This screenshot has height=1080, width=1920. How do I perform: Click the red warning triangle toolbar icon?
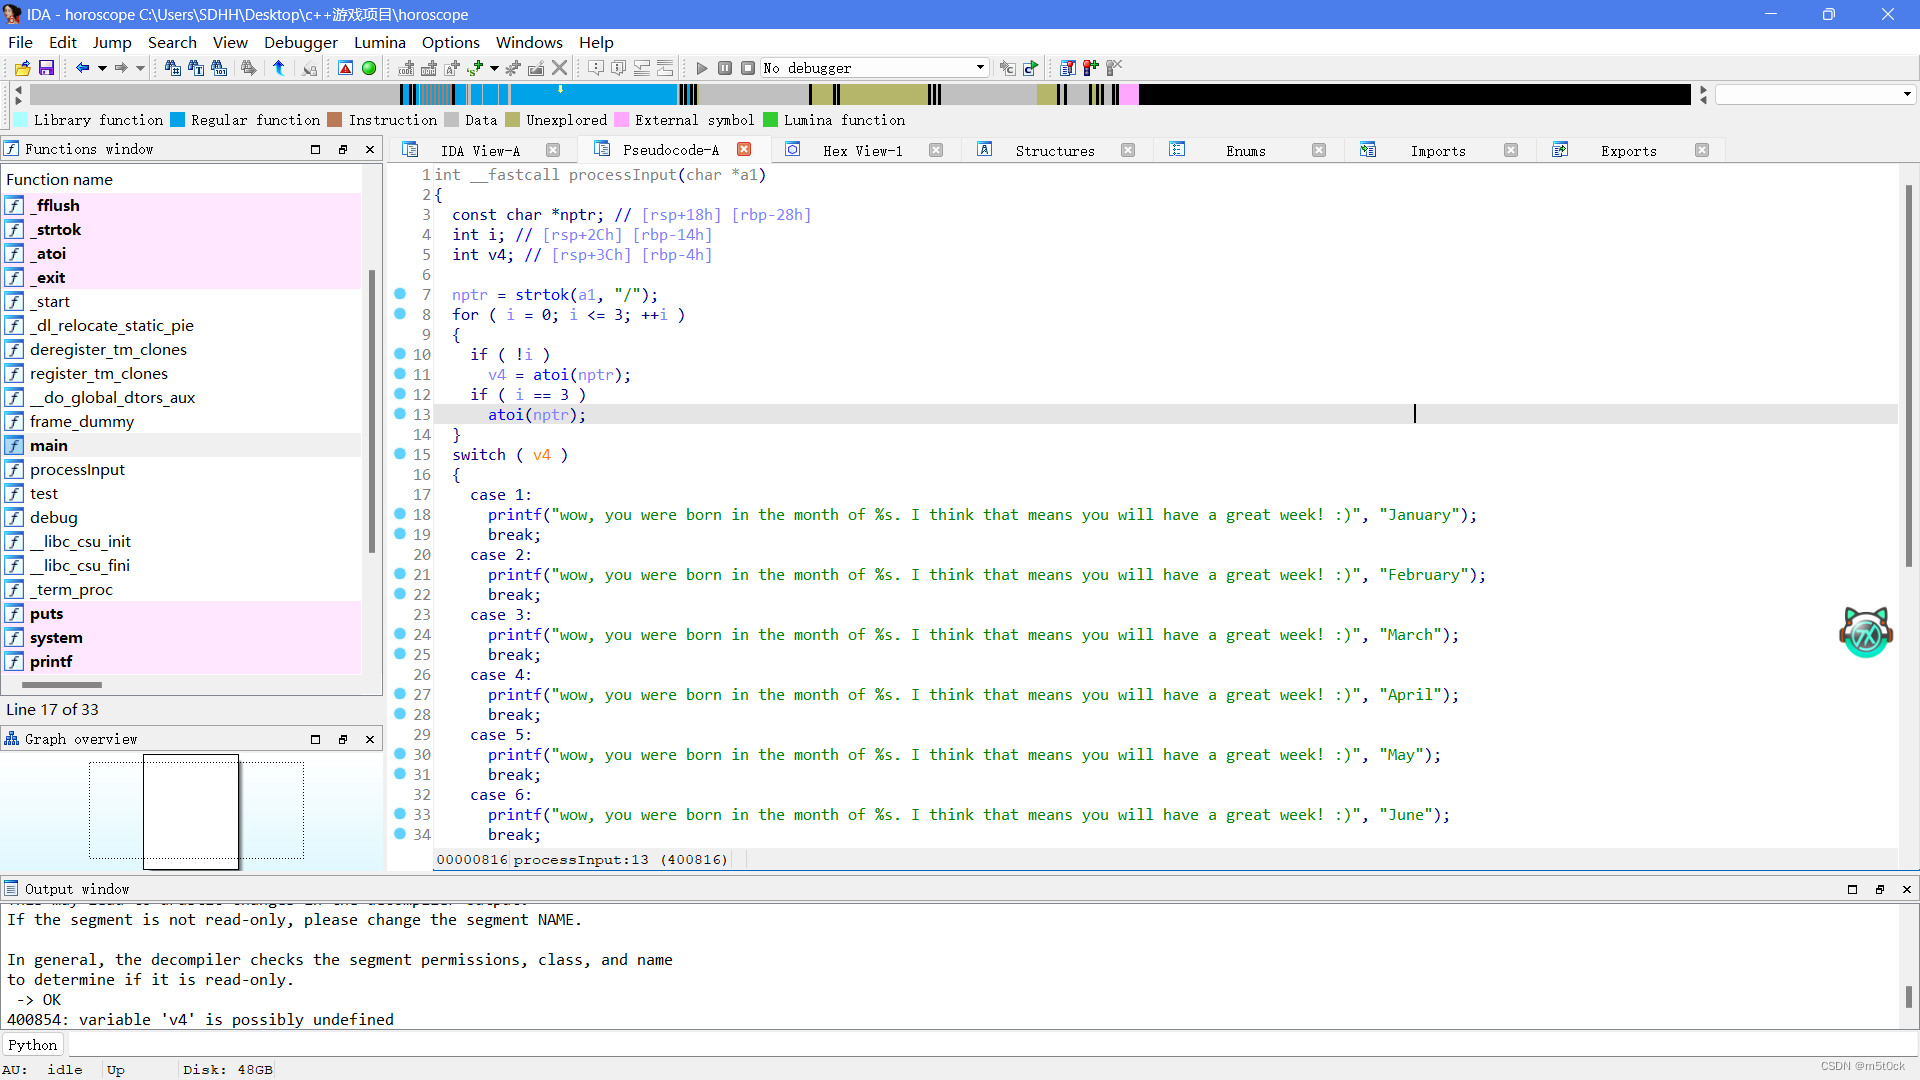(345, 68)
